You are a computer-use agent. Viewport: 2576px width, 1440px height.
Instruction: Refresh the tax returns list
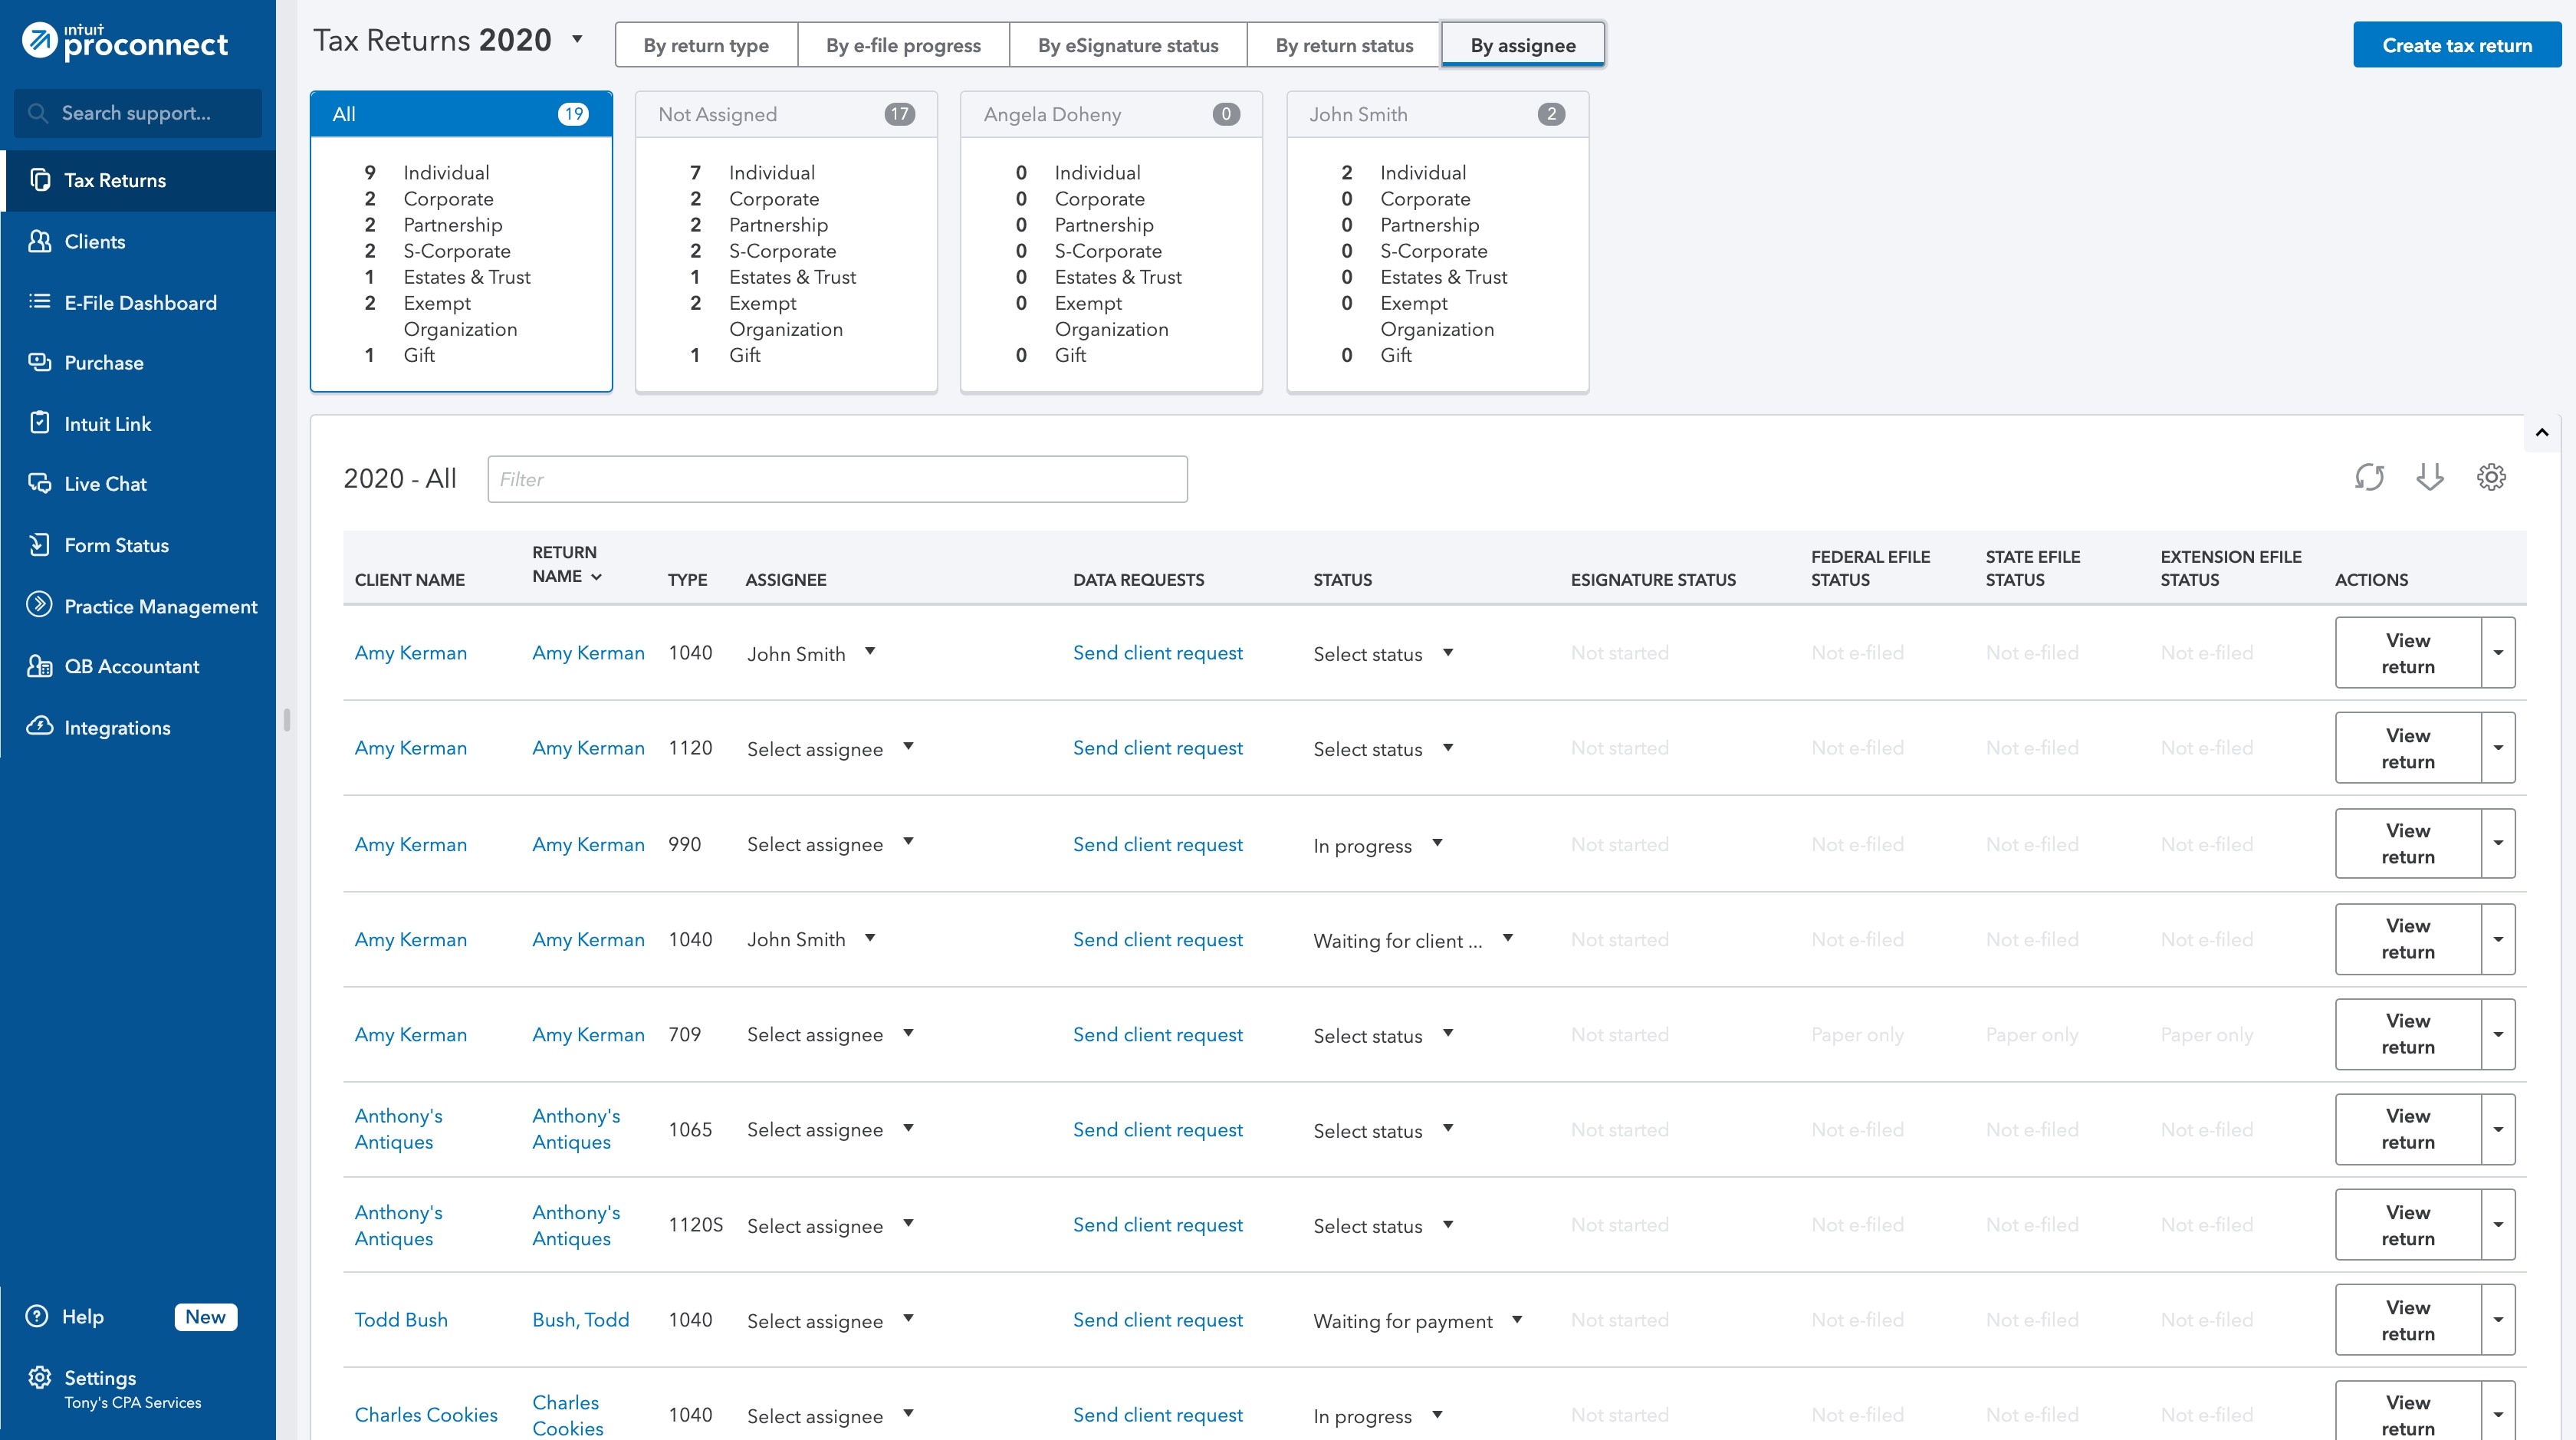coord(2369,477)
